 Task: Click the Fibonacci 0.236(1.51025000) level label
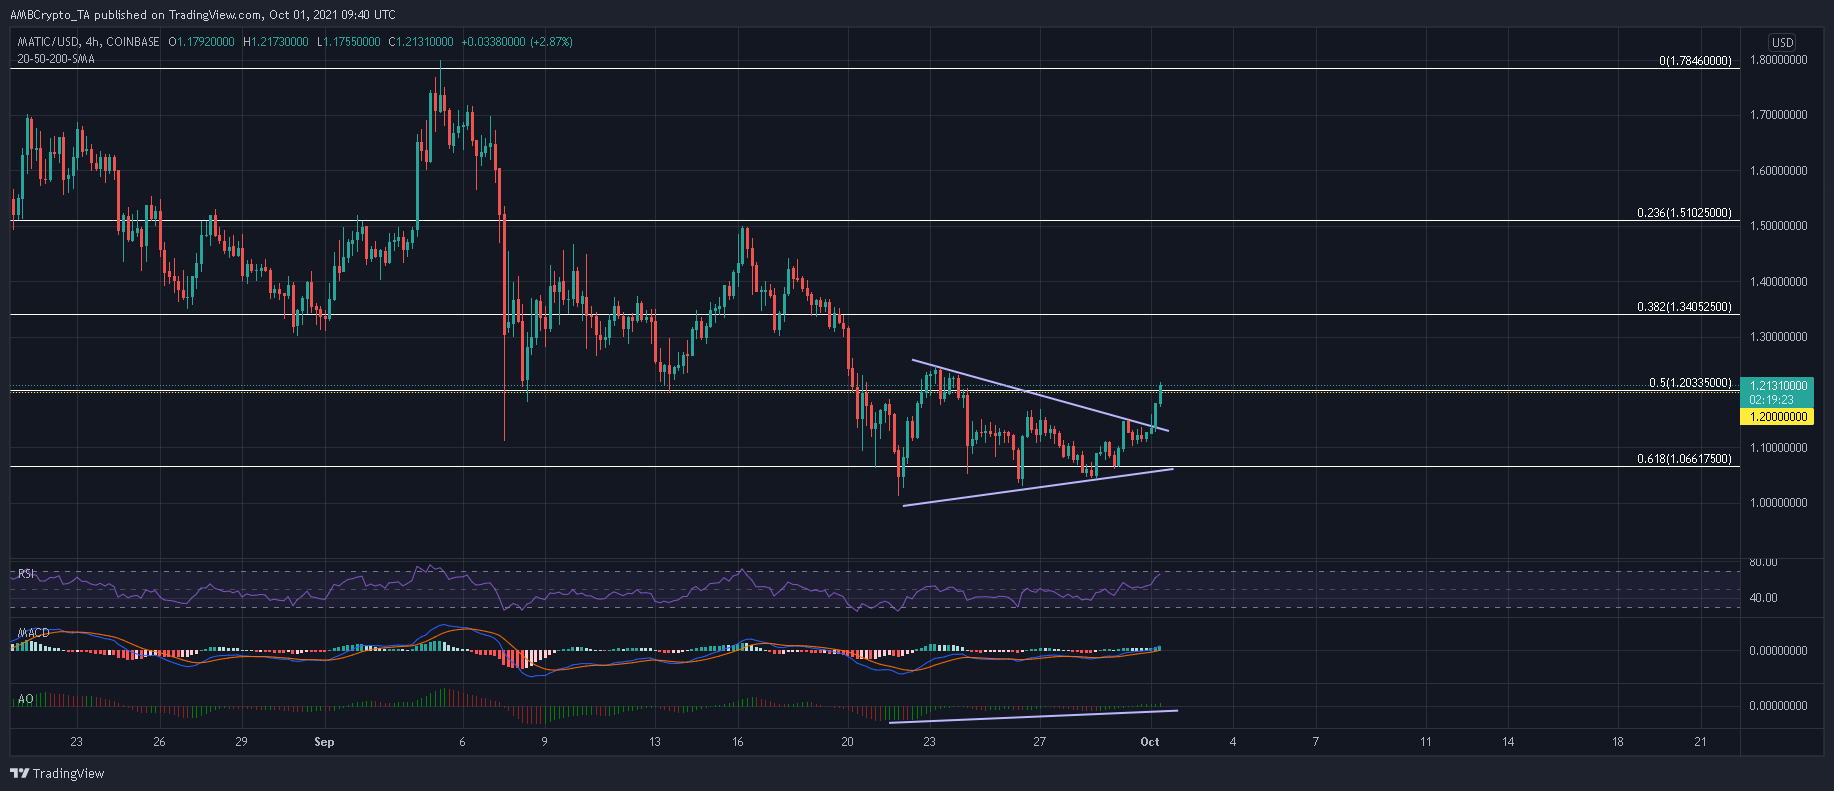(x=1684, y=213)
